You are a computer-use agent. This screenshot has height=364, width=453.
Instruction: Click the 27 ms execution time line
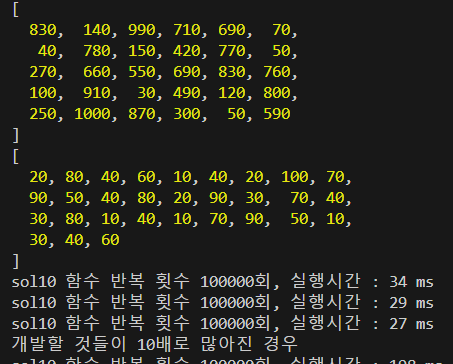[x=223, y=324]
